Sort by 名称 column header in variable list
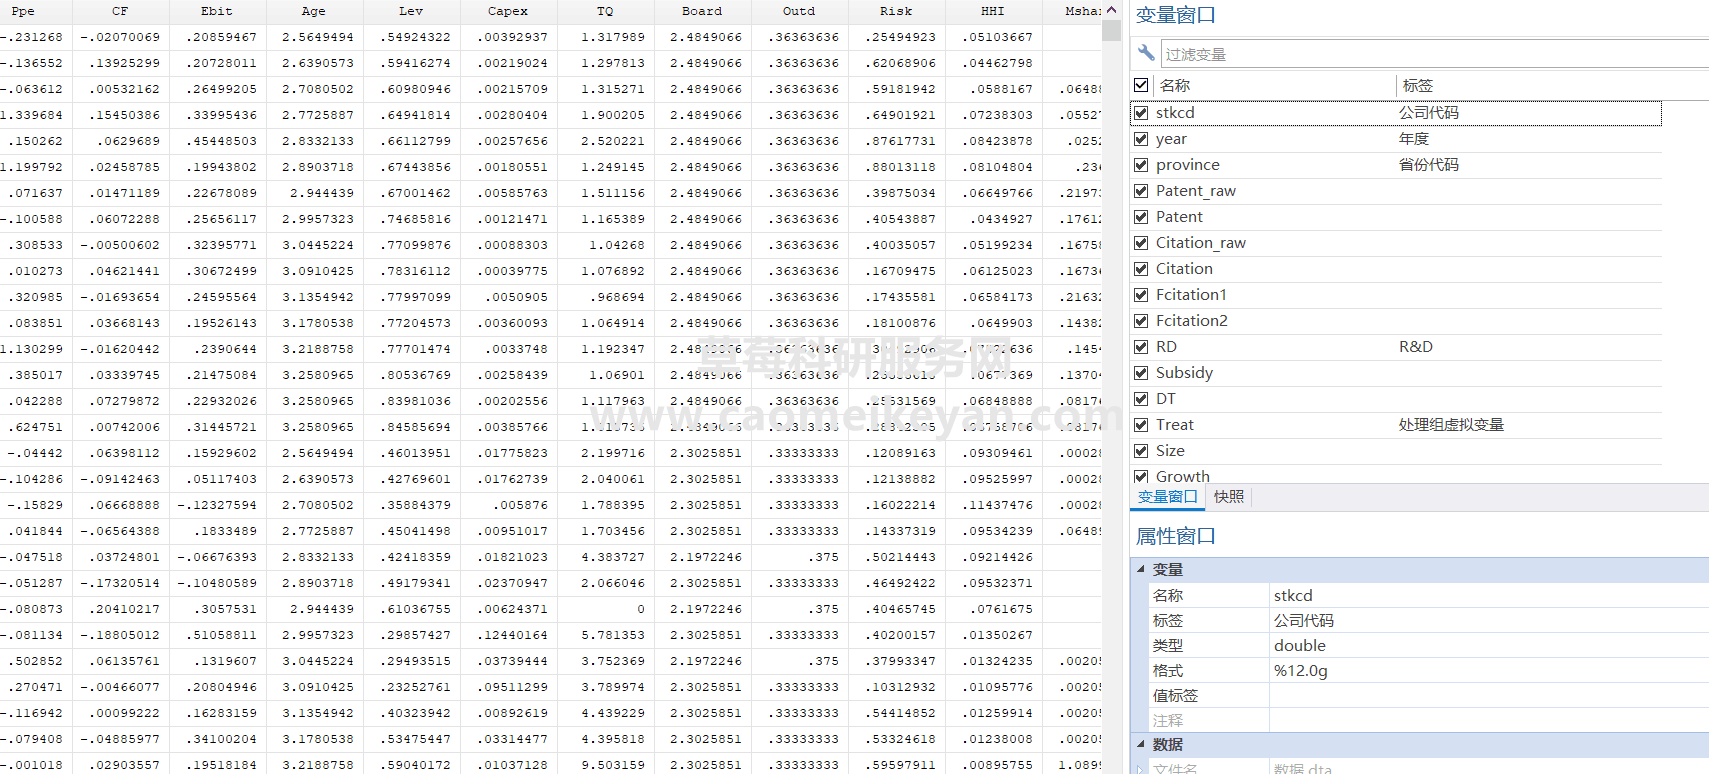The height and width of the screenshot is (774, 1709). (1174, 86)
